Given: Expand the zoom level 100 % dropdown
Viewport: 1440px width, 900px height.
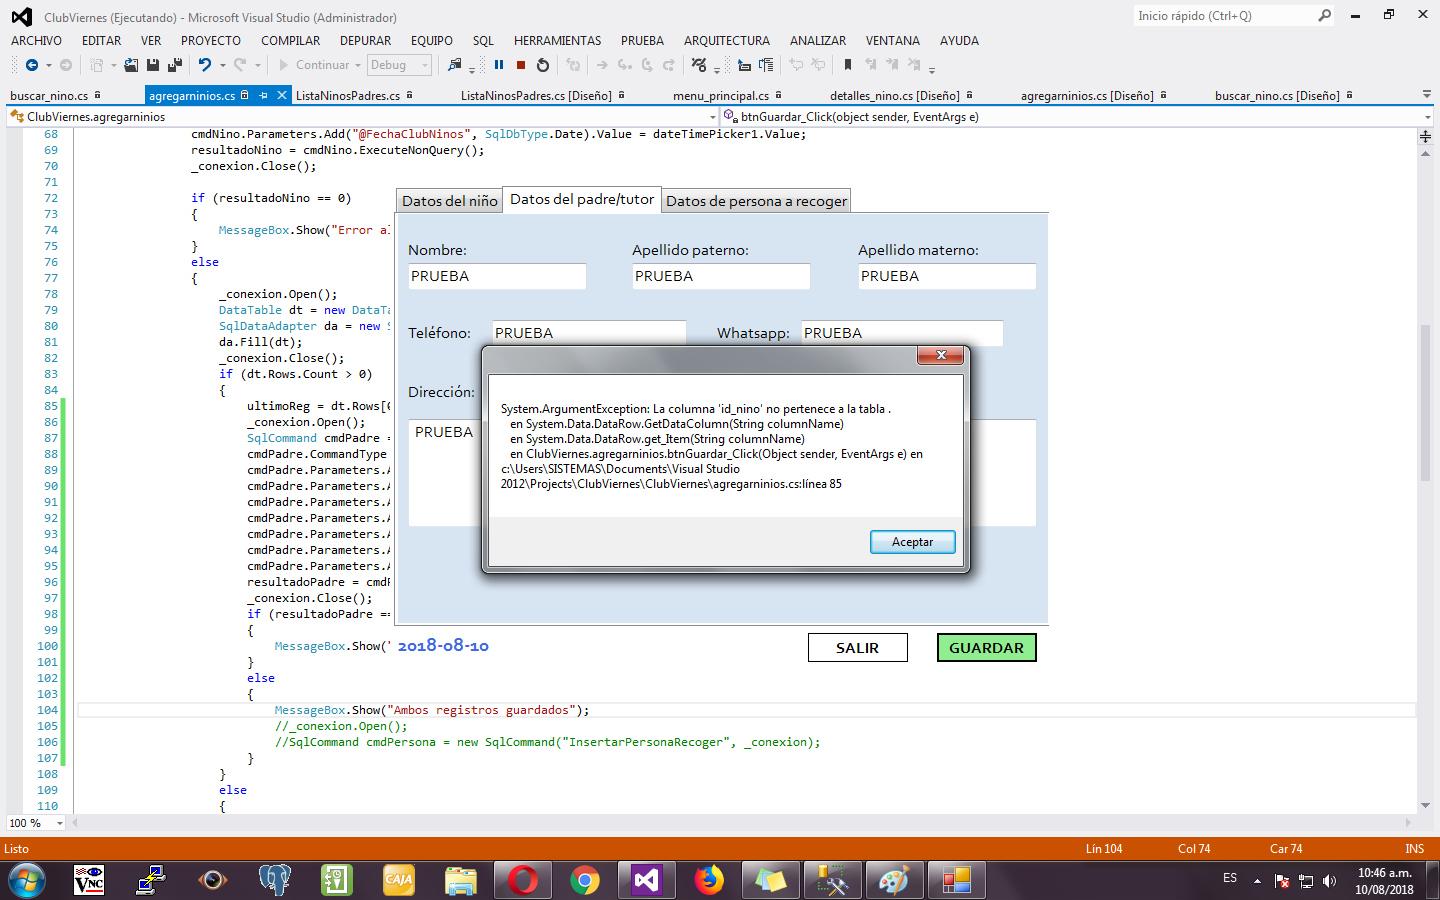Looking at the screenshot, I should (60, 823).
